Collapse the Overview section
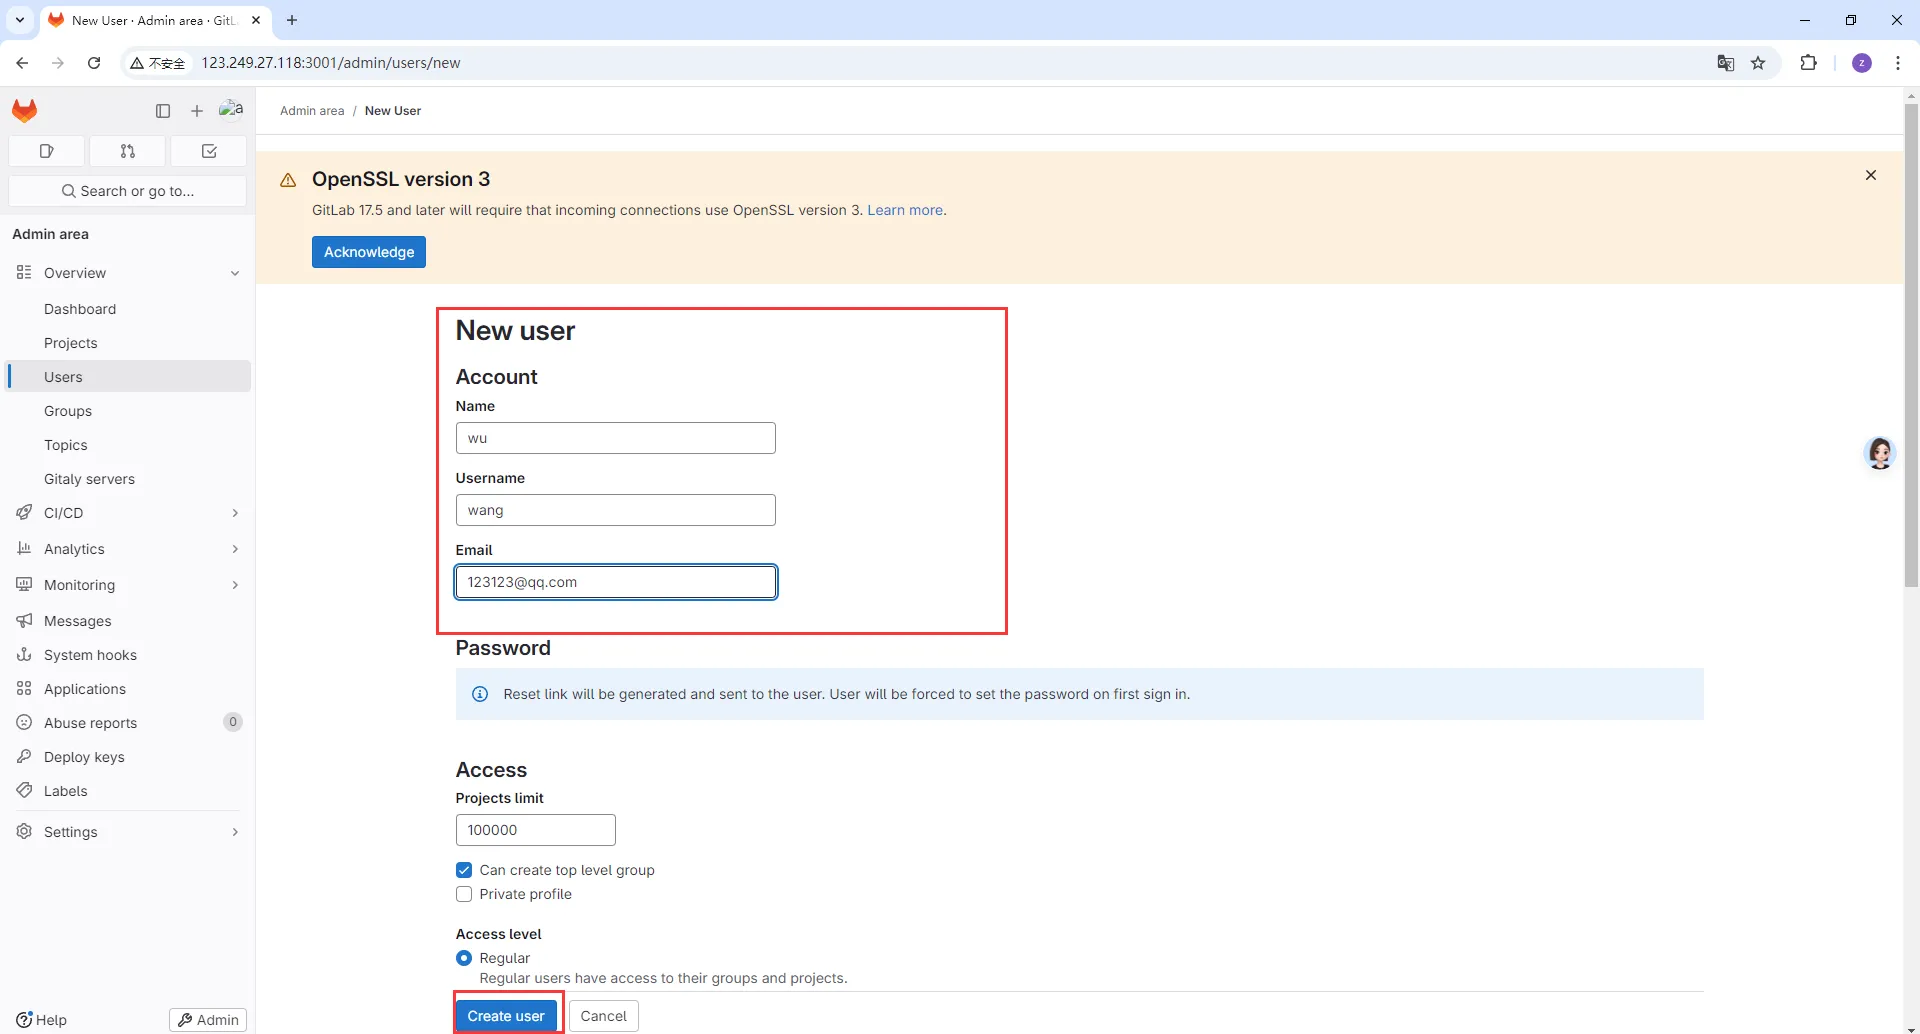Viewport: 1920px width, 1034px height. 128,273
